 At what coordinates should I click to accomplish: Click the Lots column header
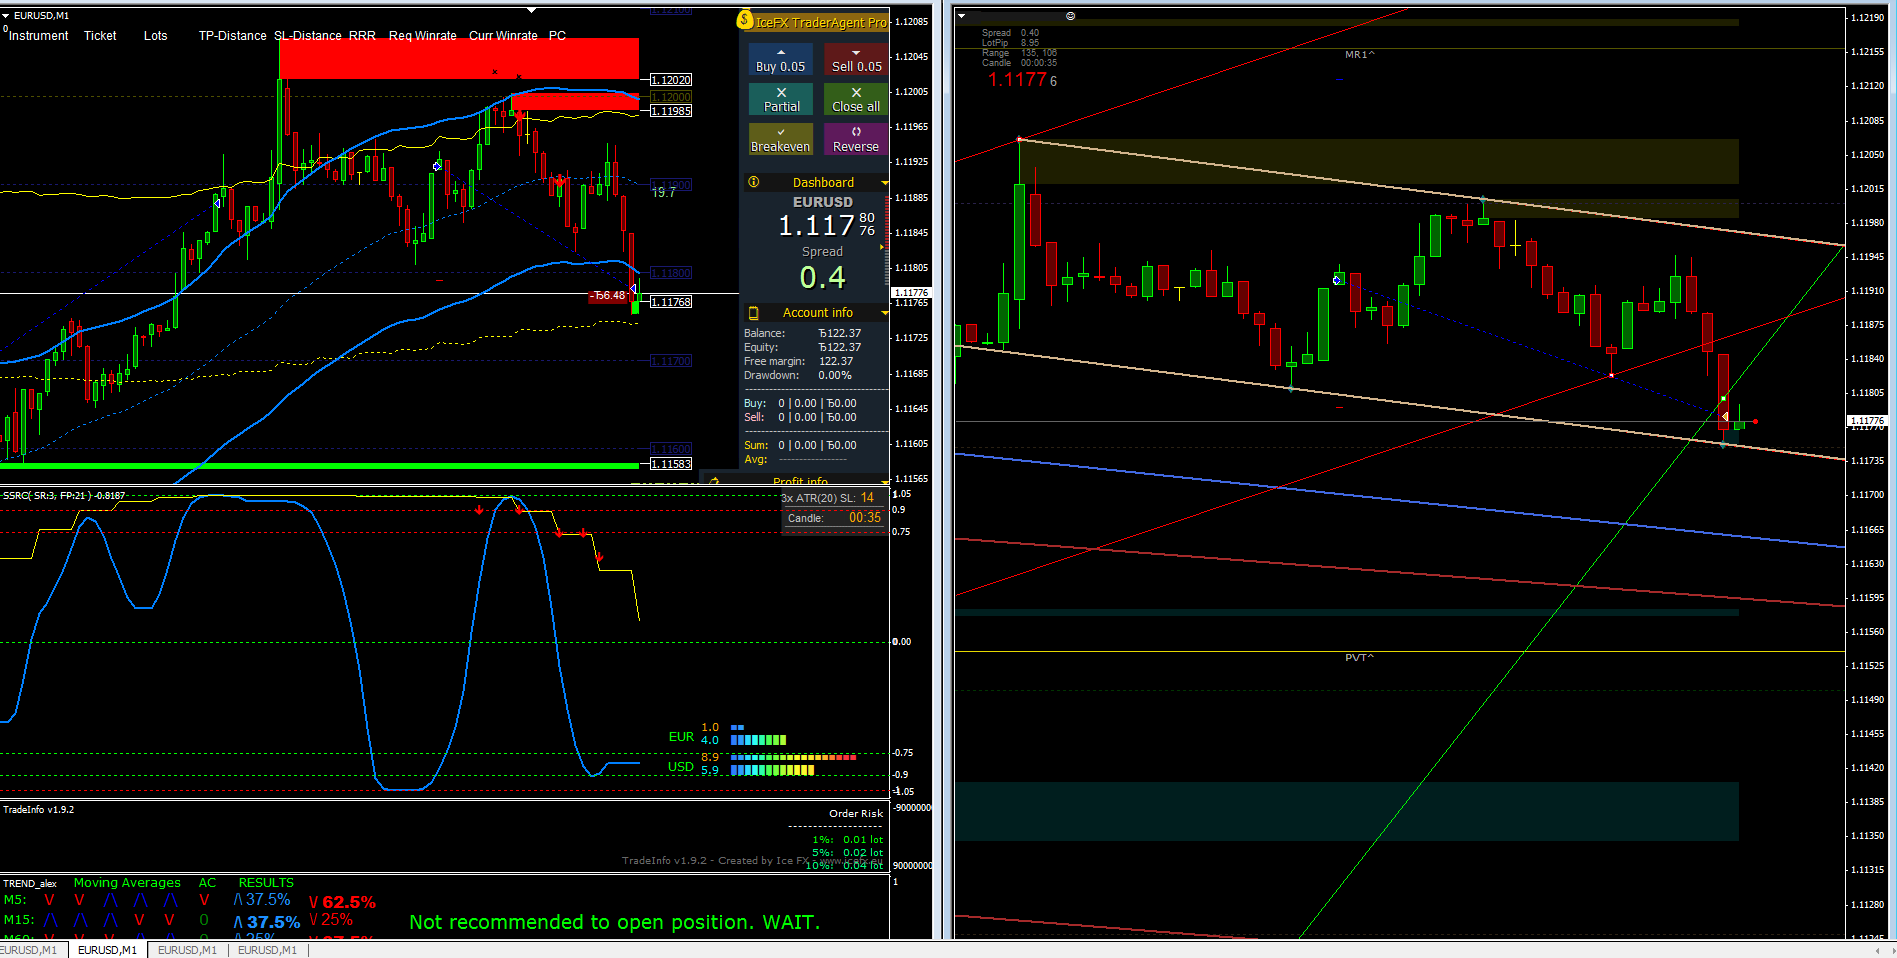156,36
